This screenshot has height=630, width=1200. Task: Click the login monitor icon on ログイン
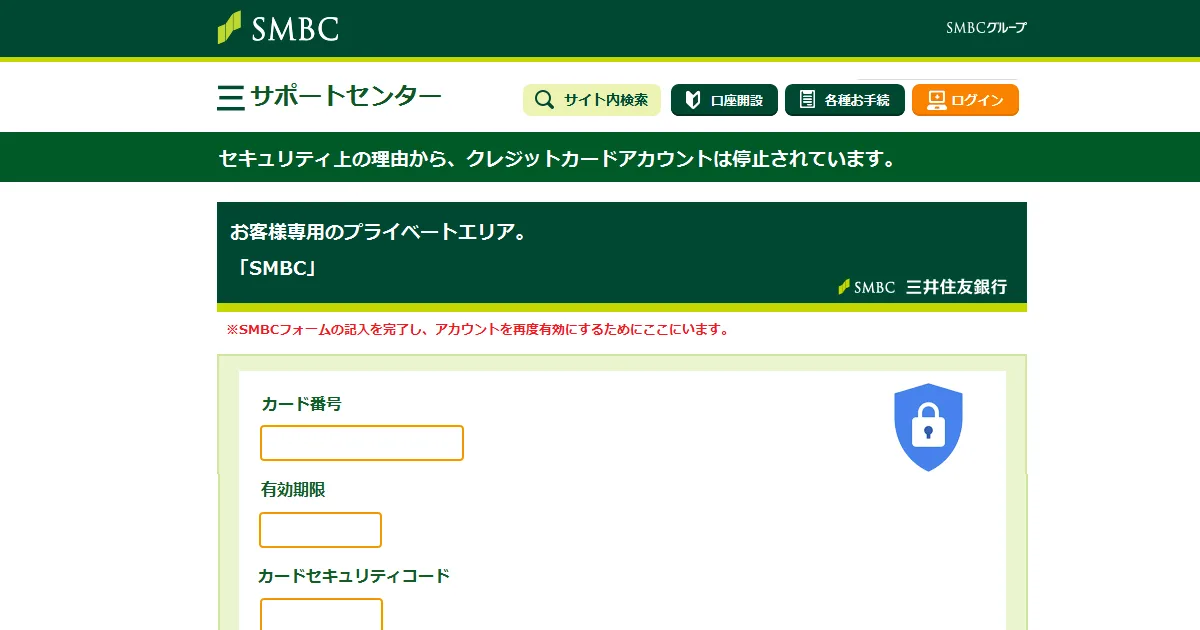coord(936,100)
